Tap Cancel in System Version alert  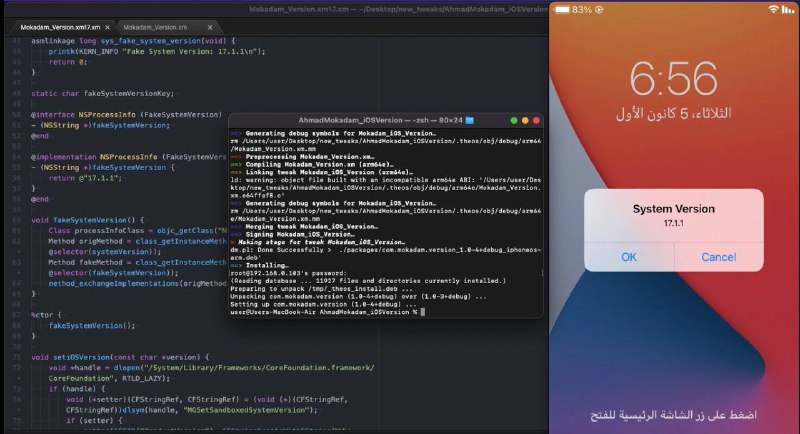click(718, 257)
